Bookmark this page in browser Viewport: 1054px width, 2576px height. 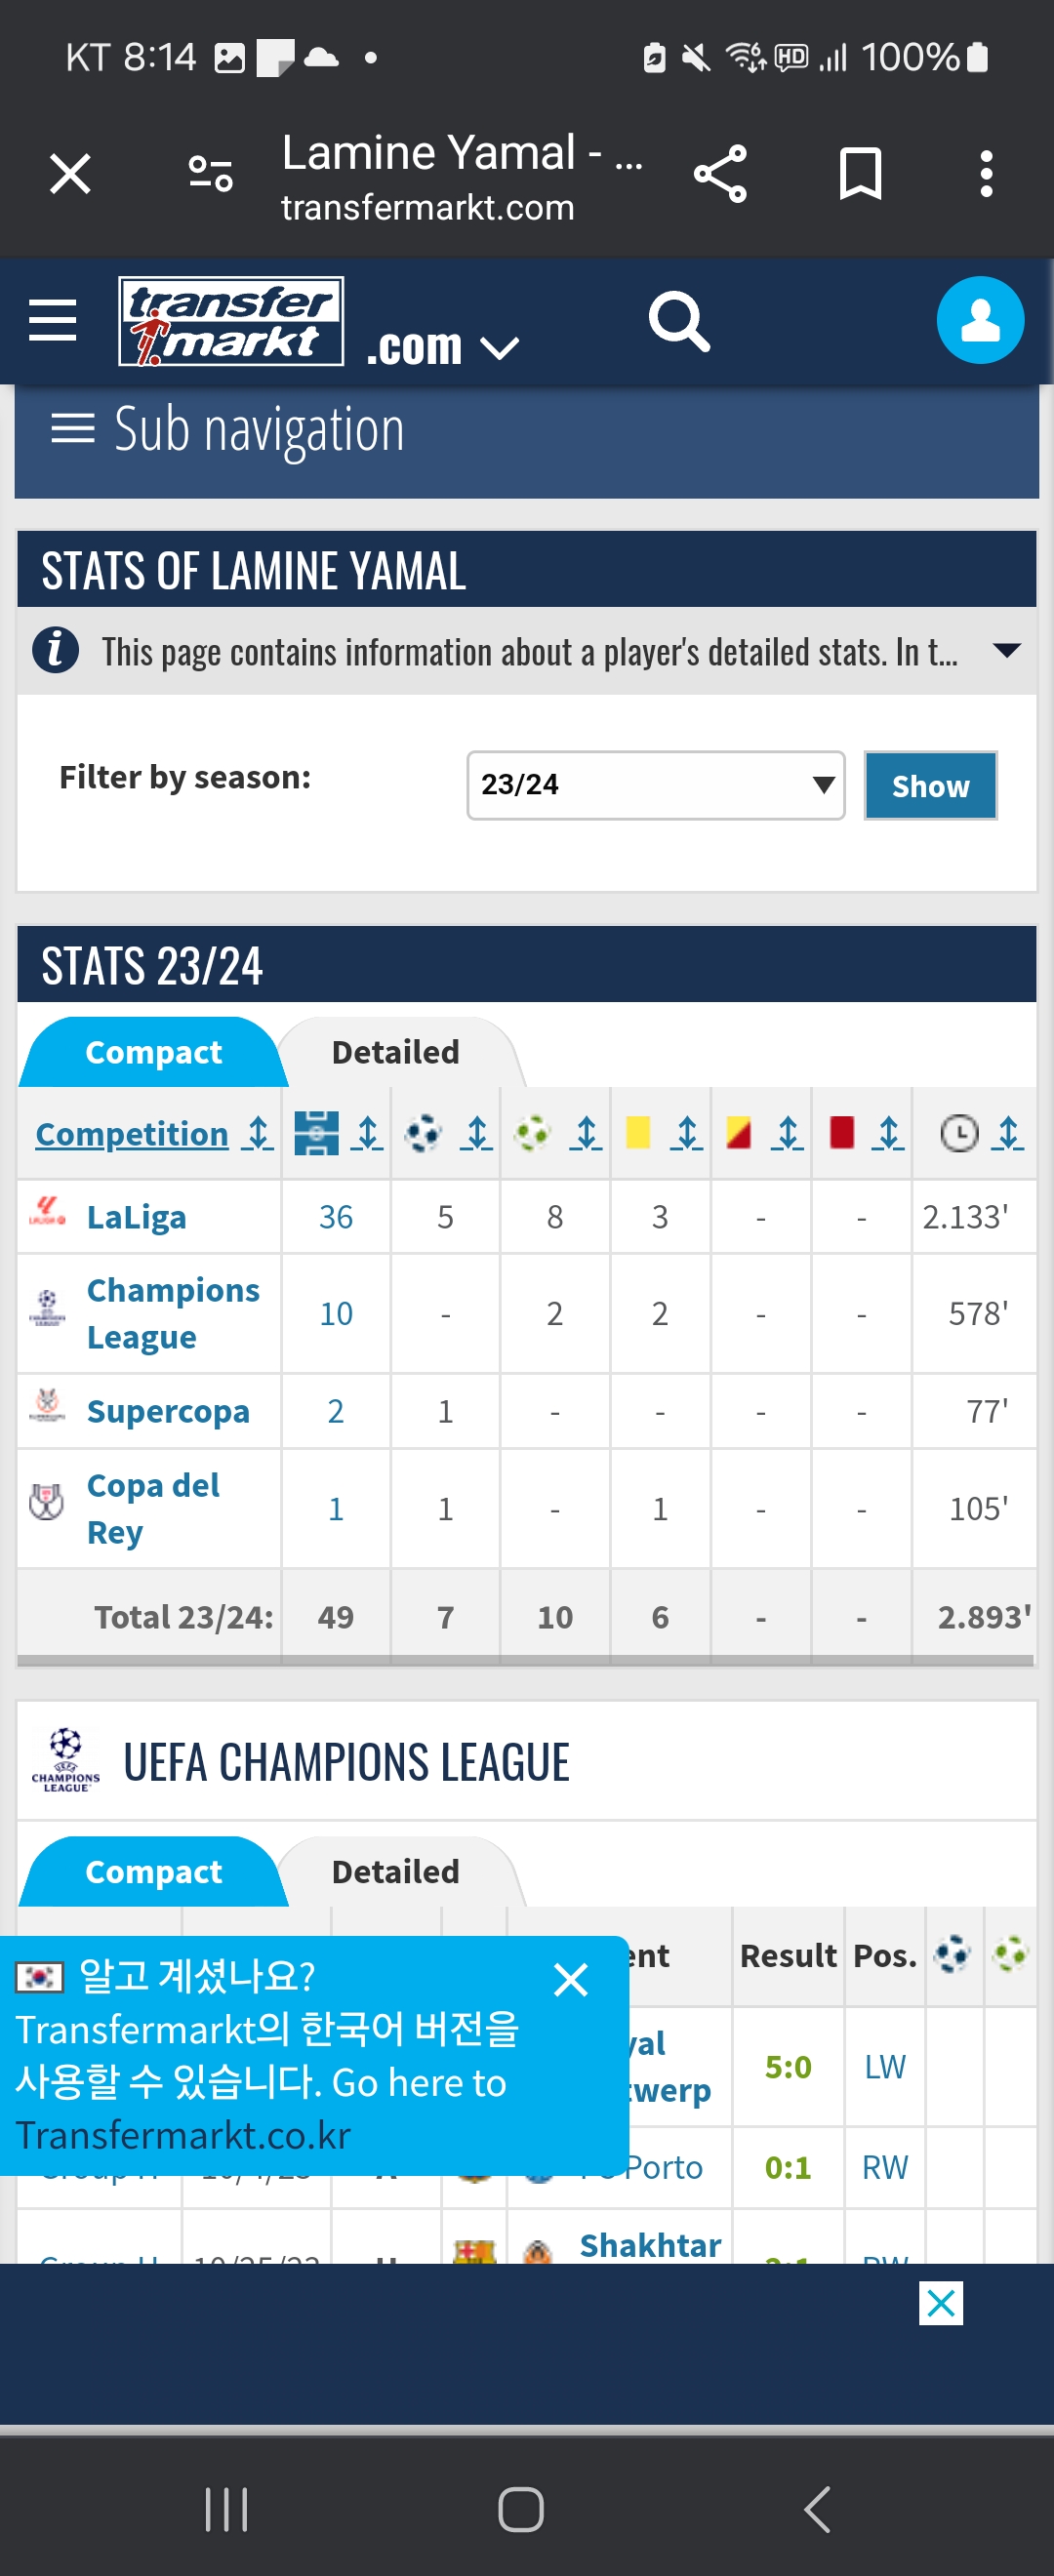(x=859, y=174)
